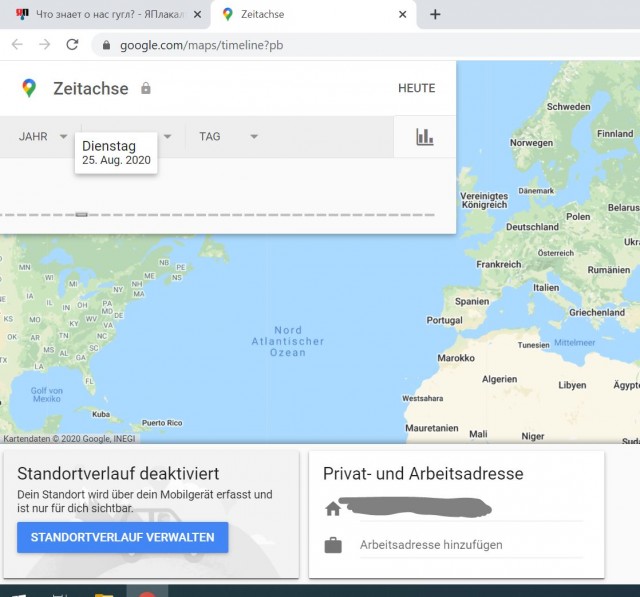This screenshot has height=597, width=640.
Task: Click the 'Marokko' label on map
Action: [456, 358]
